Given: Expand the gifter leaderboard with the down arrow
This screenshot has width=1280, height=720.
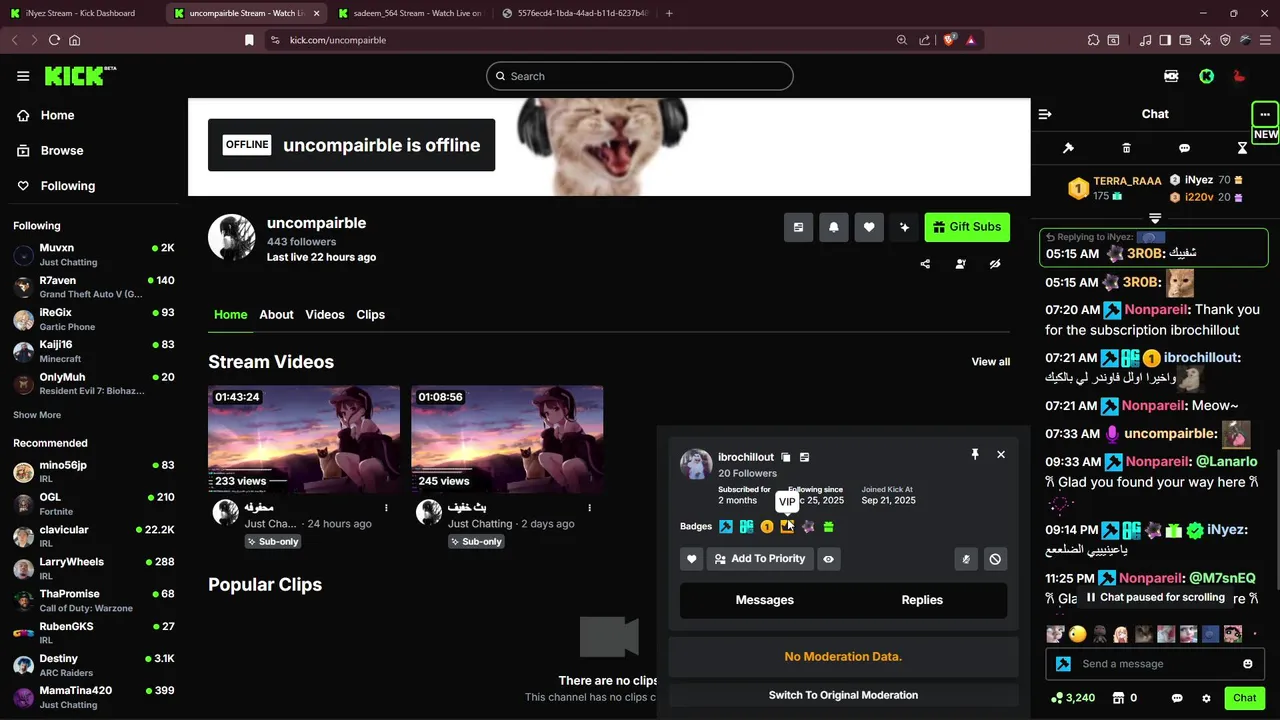Looking at the screenshot, I should tap(1155, 218).
